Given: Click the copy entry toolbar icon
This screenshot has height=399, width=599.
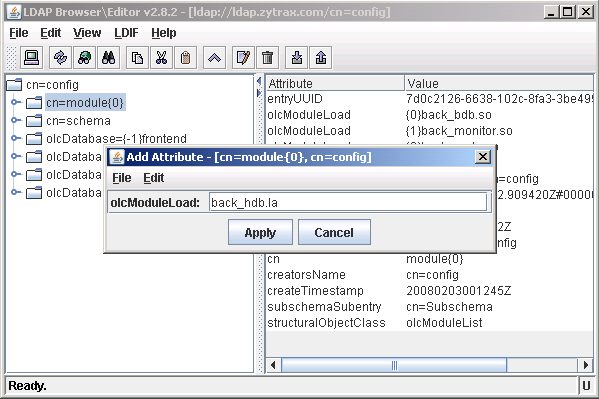Looking at the screenshot, I should [x=137, y=58].
